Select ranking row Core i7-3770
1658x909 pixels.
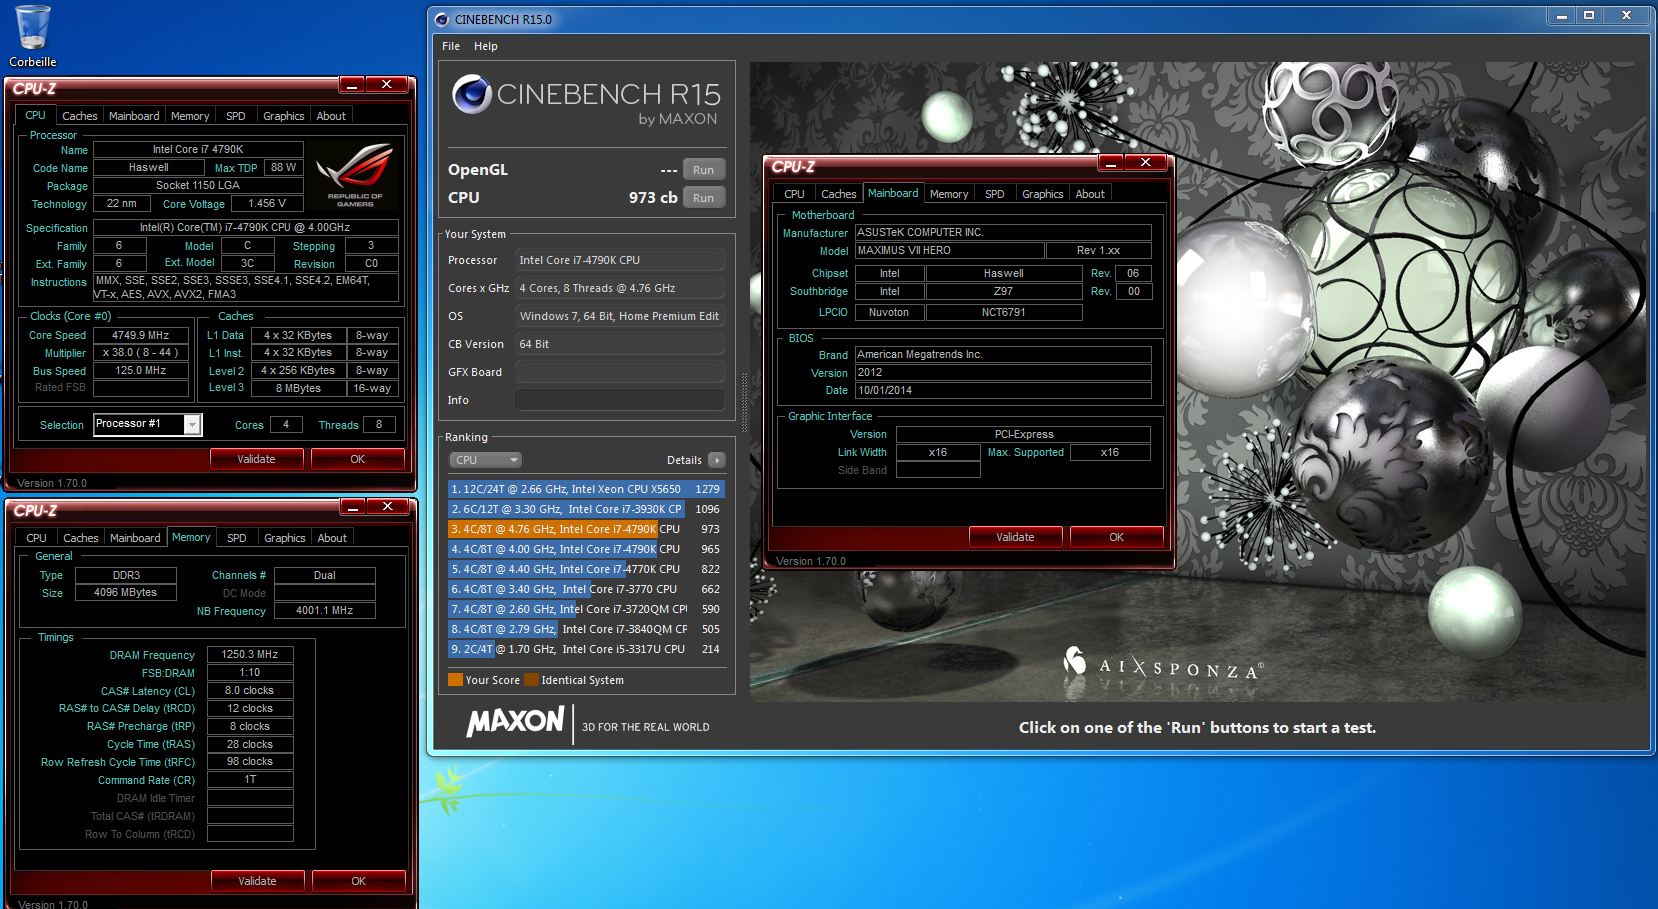(x=586, y=589)
